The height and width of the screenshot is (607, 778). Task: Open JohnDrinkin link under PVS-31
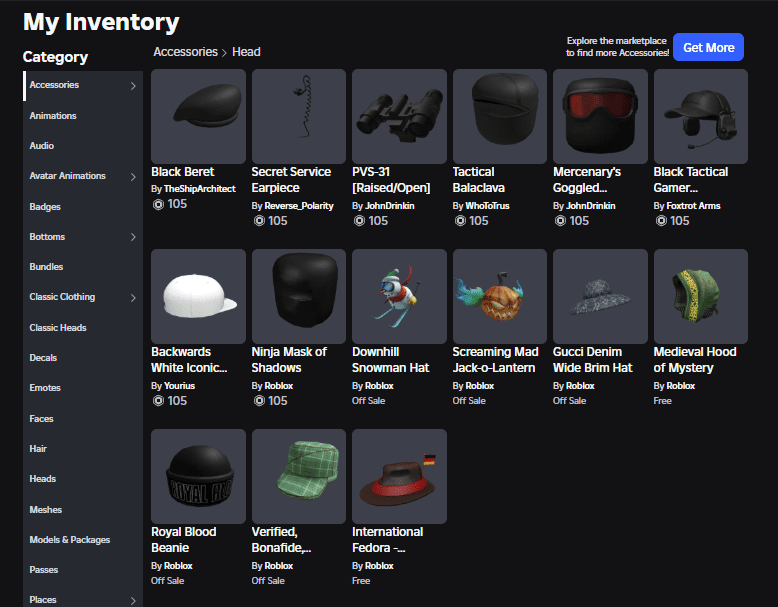click(x=389, y=206)
